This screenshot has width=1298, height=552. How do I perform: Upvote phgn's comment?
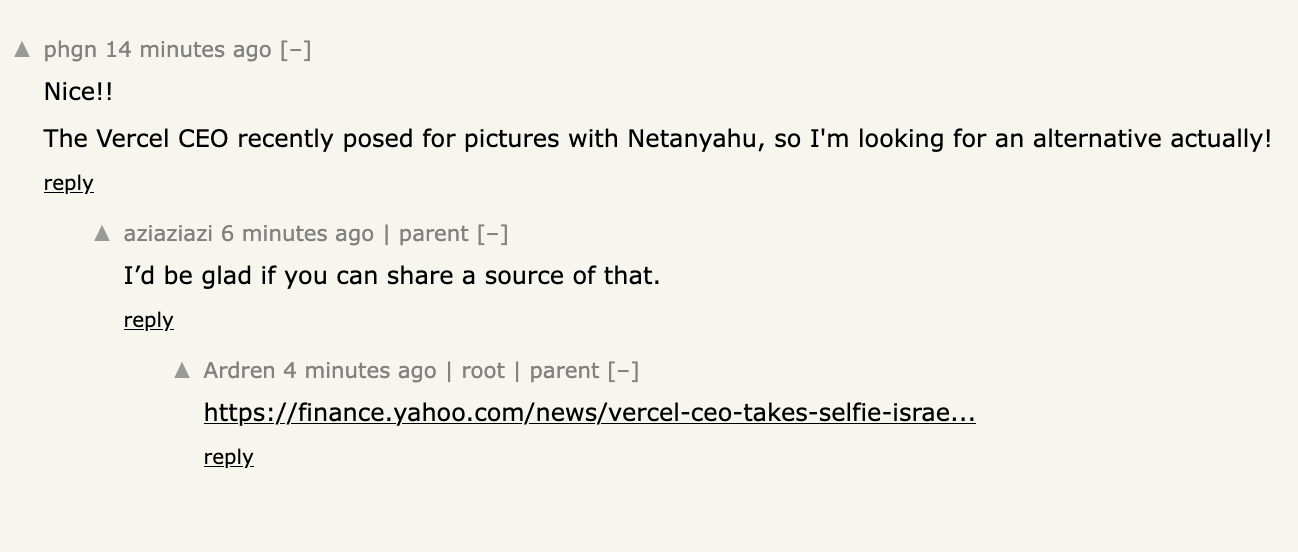coord(23,50)
